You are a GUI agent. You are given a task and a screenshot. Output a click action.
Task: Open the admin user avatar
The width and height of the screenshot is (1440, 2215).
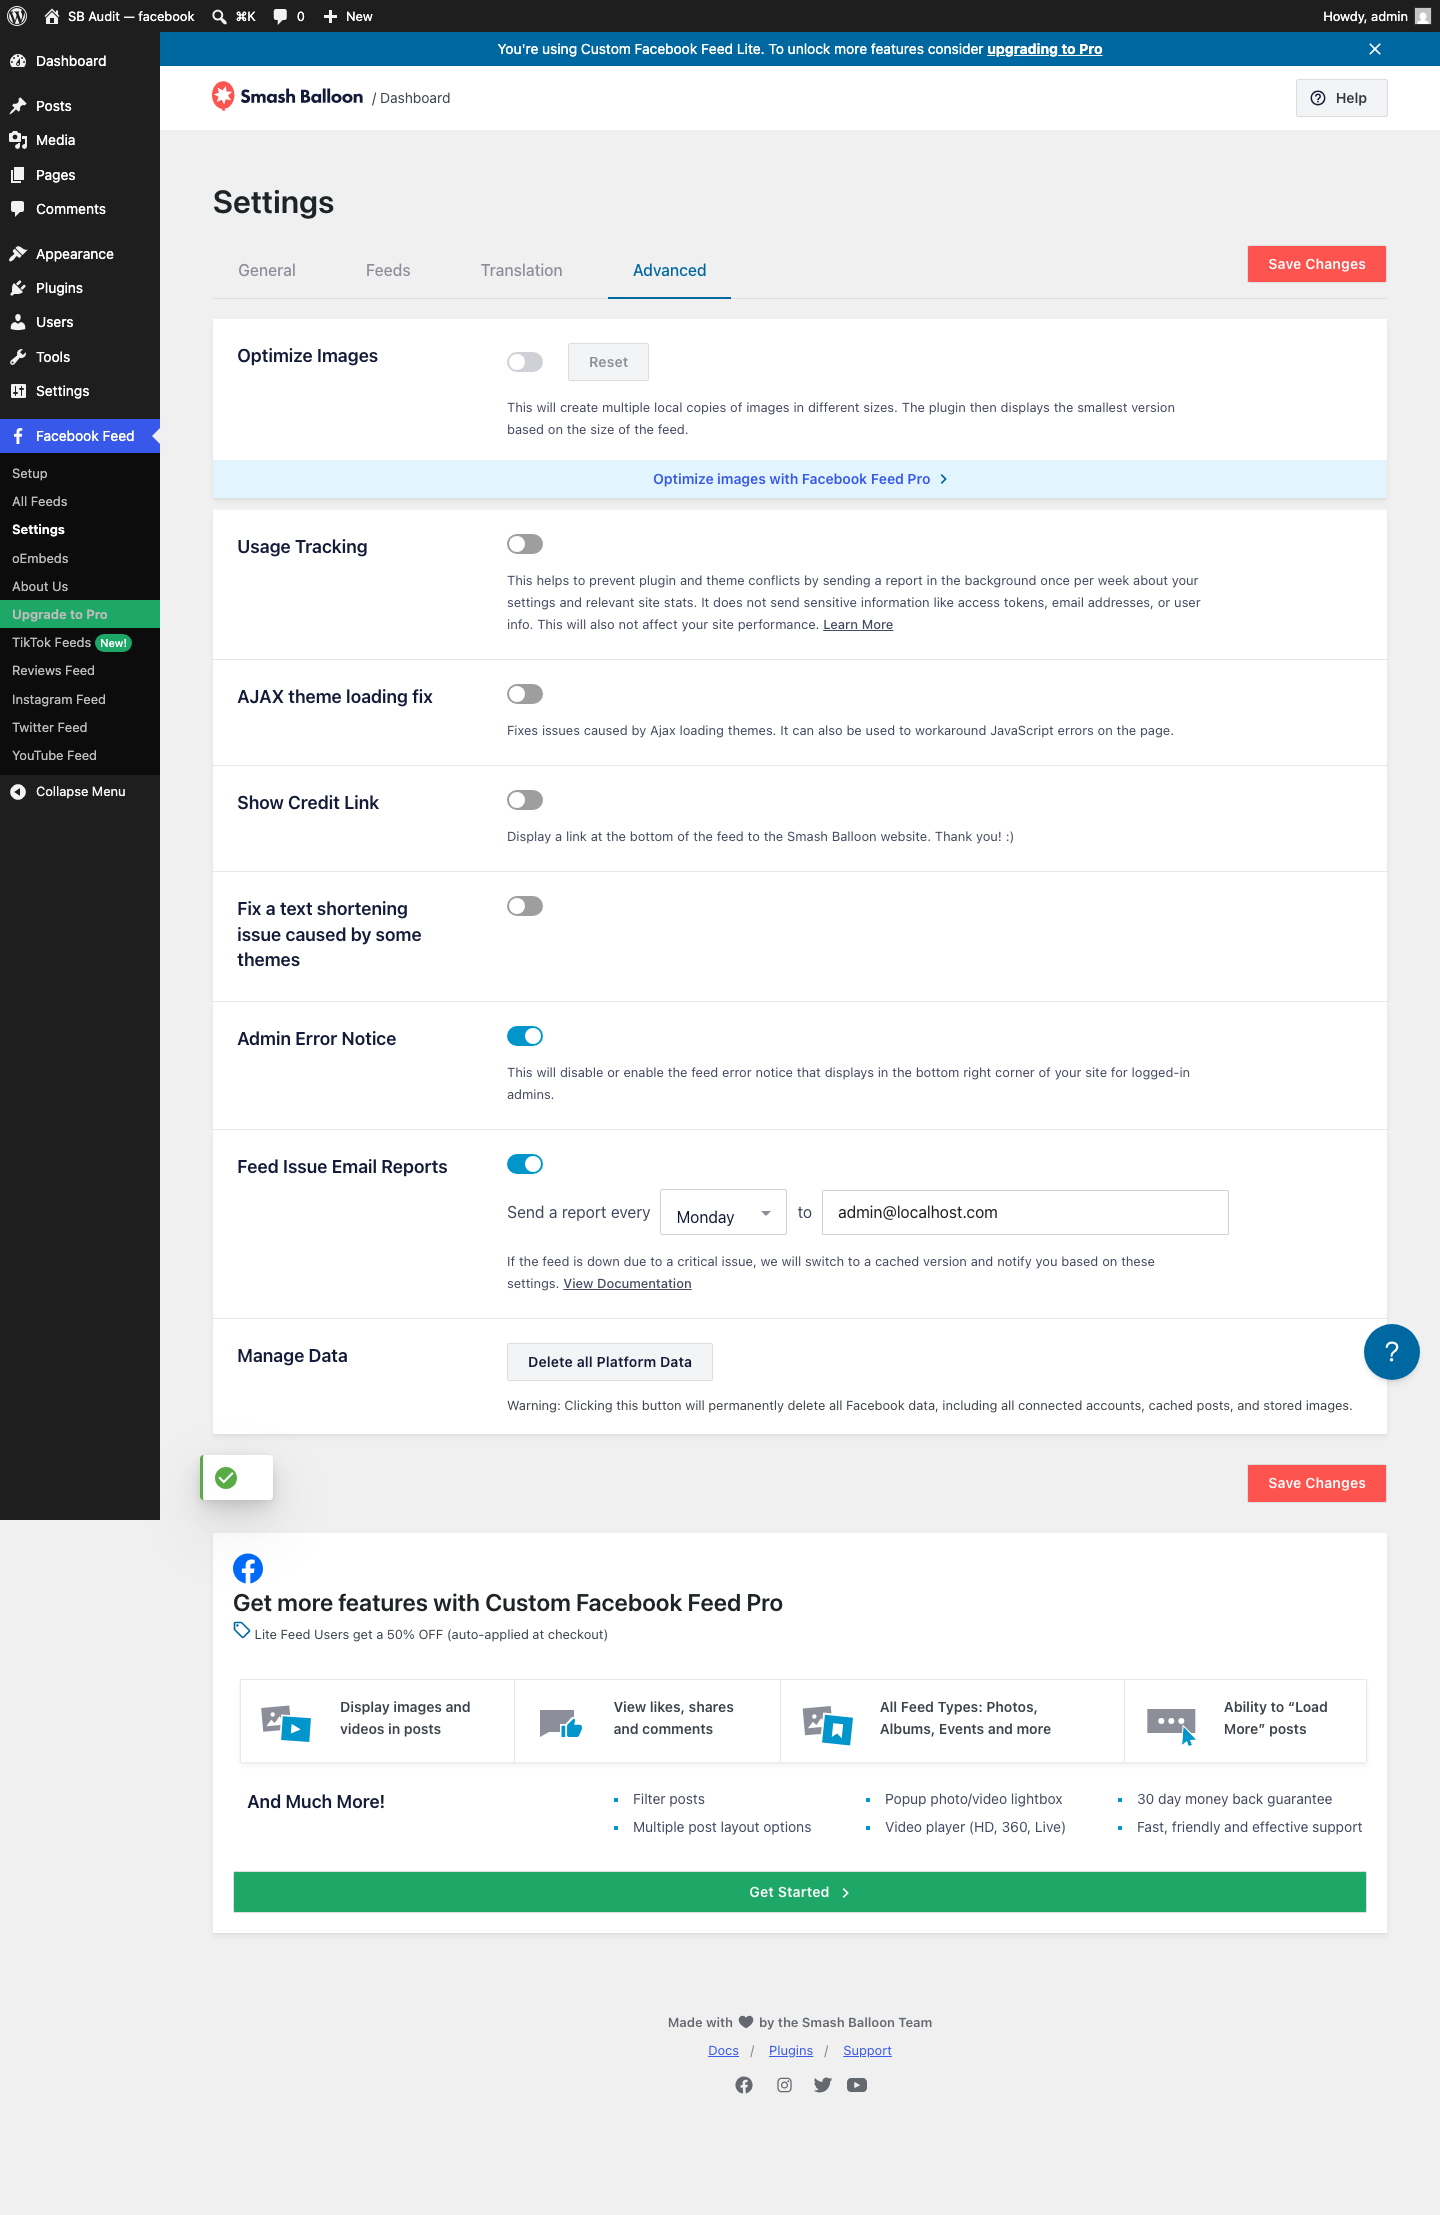pos(1422,16)
